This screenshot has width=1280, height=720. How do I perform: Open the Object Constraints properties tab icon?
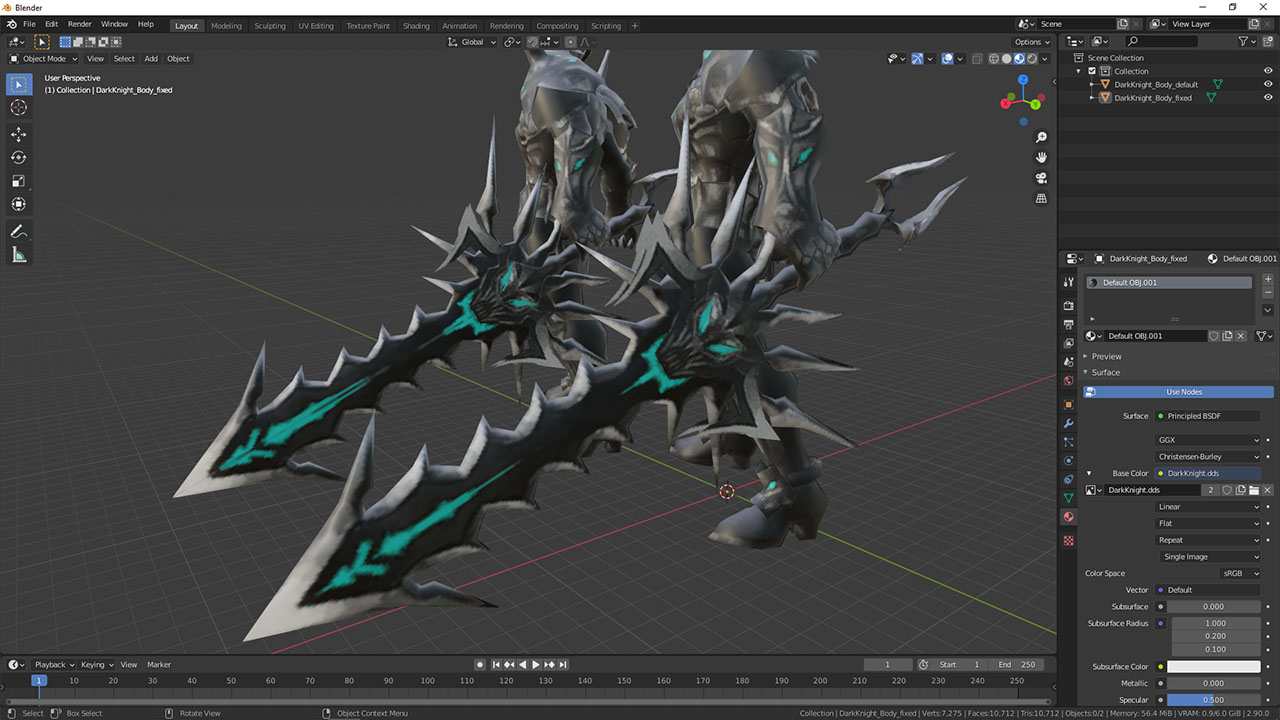point(1068,479)
